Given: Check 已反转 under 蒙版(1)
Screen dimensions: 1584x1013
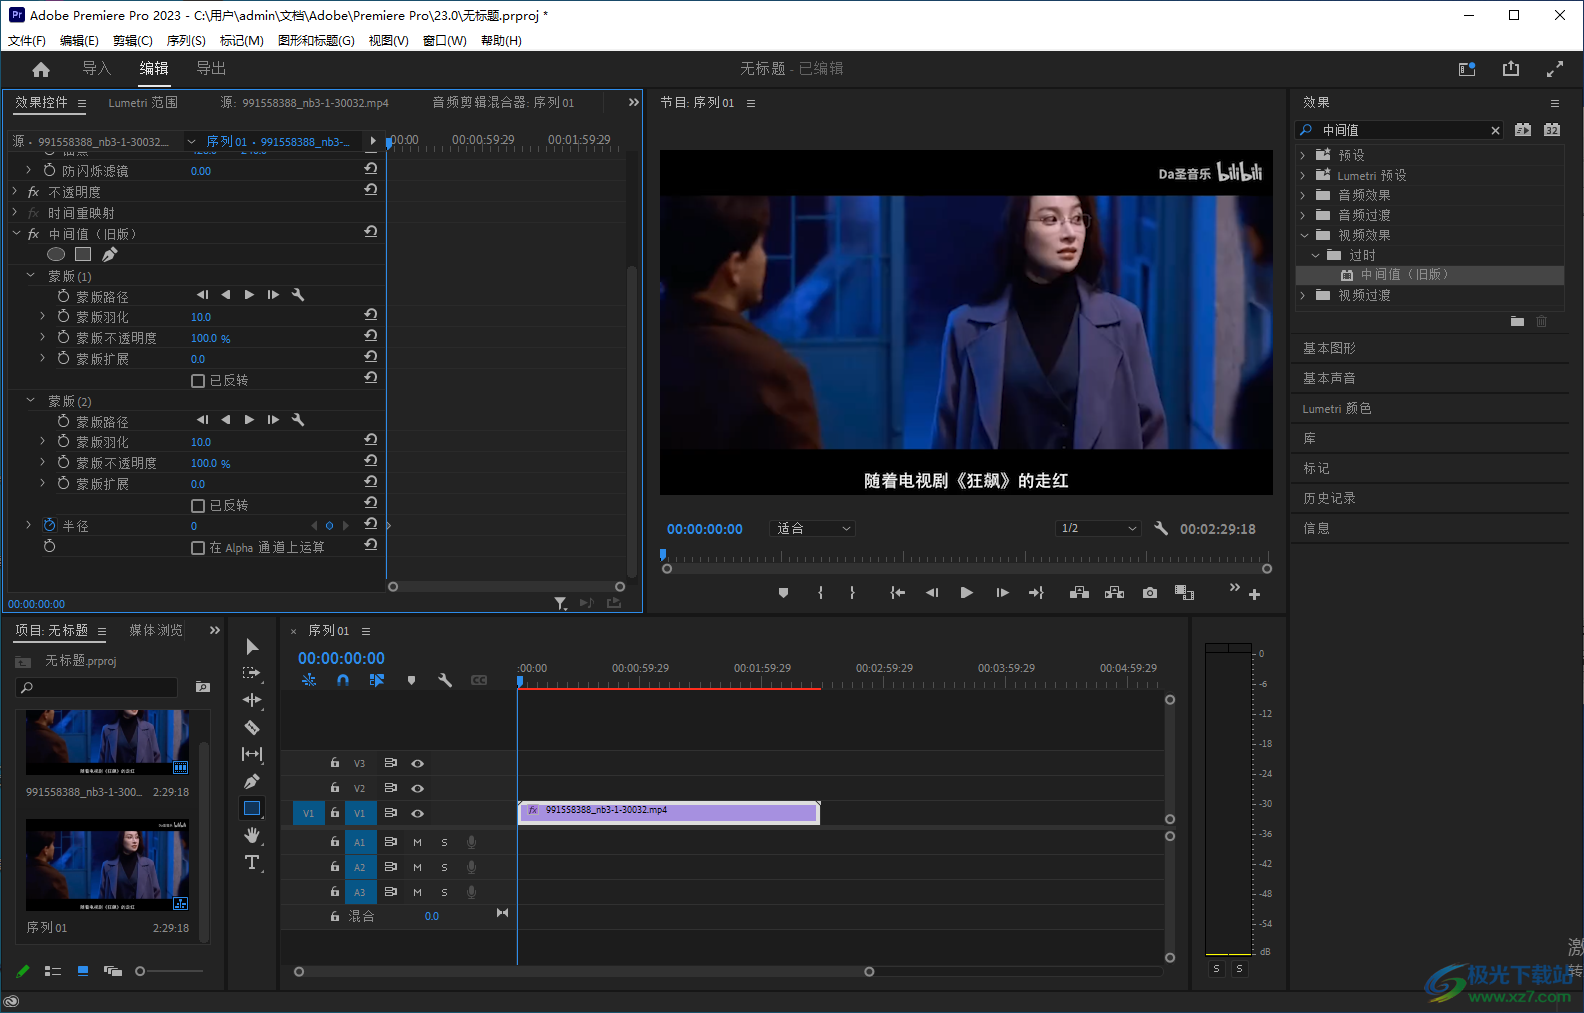Looking at the screenshot, I should coord(198,380).
